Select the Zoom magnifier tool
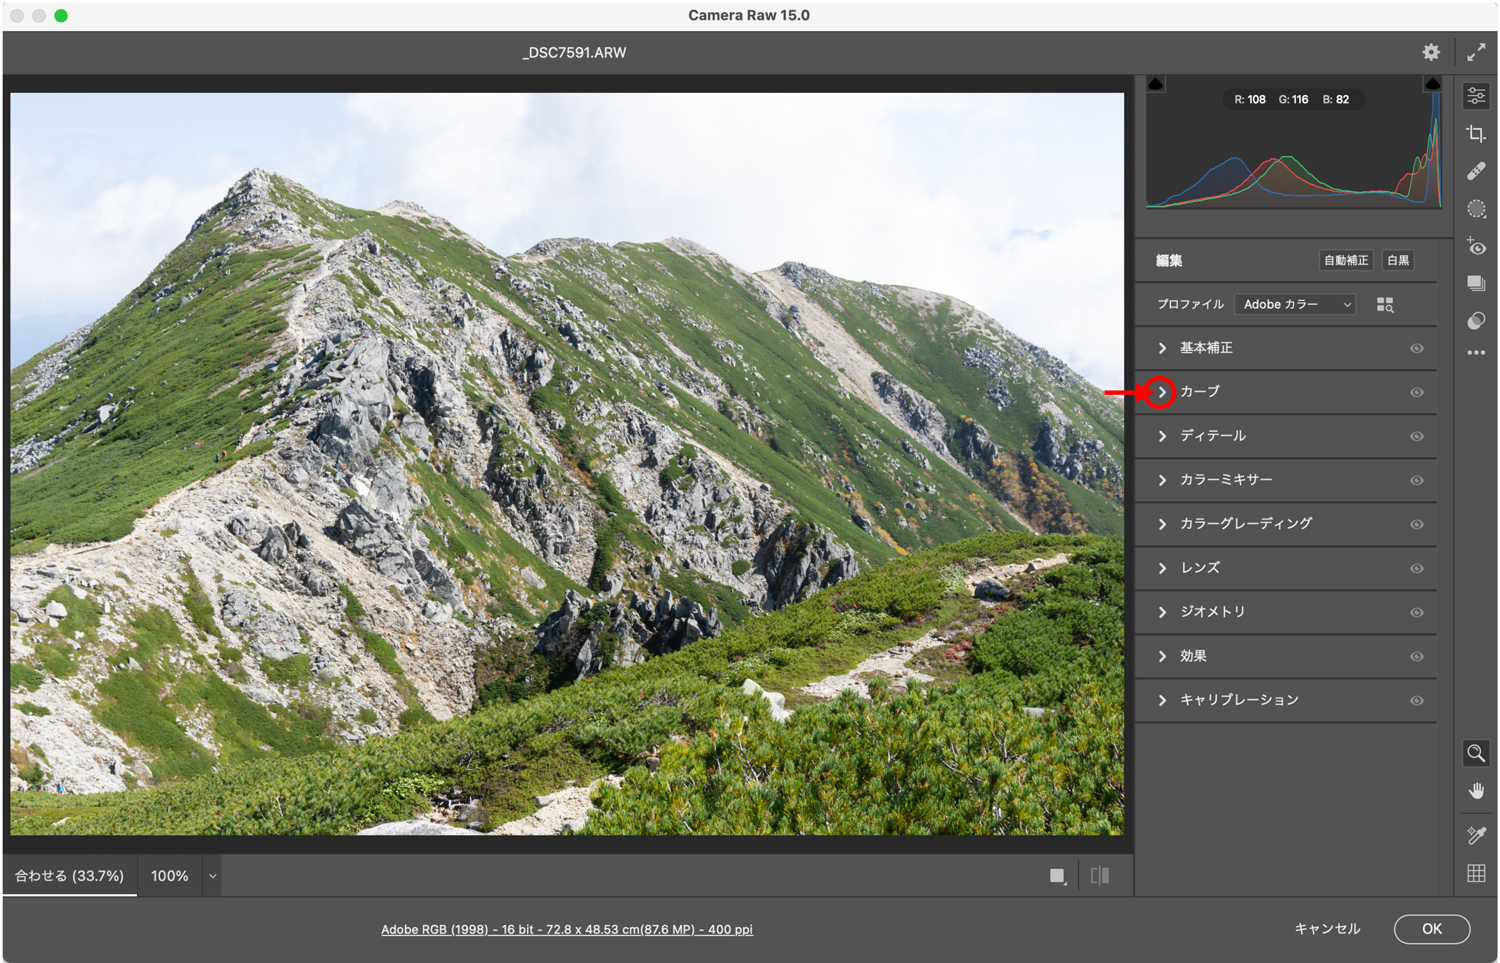This screenshot has width=1500, height=963. coord(1476,753)
